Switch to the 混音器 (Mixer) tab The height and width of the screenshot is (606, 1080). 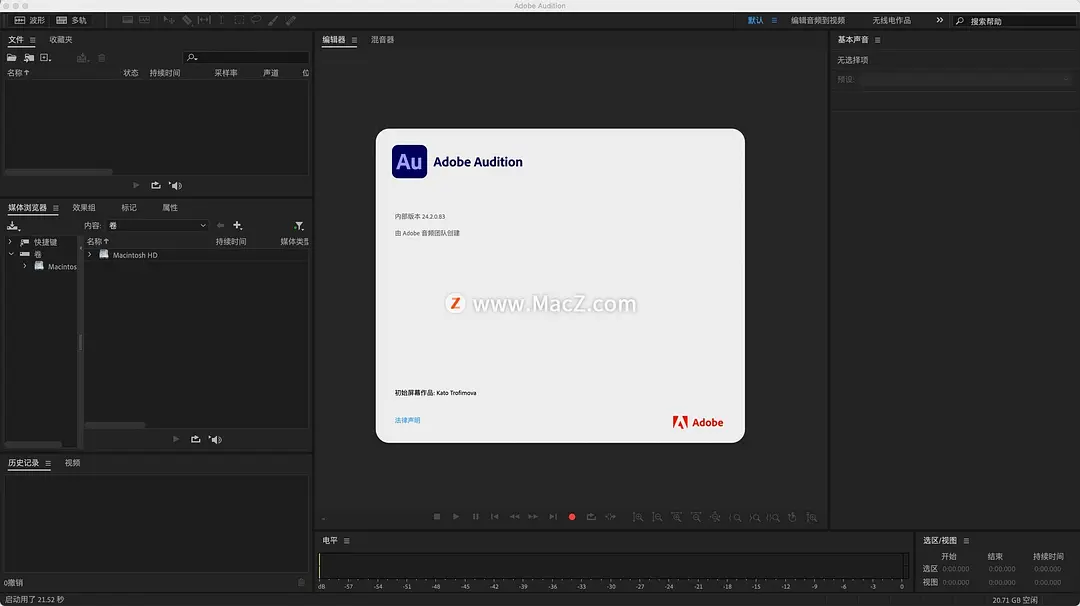pos(382,39)
